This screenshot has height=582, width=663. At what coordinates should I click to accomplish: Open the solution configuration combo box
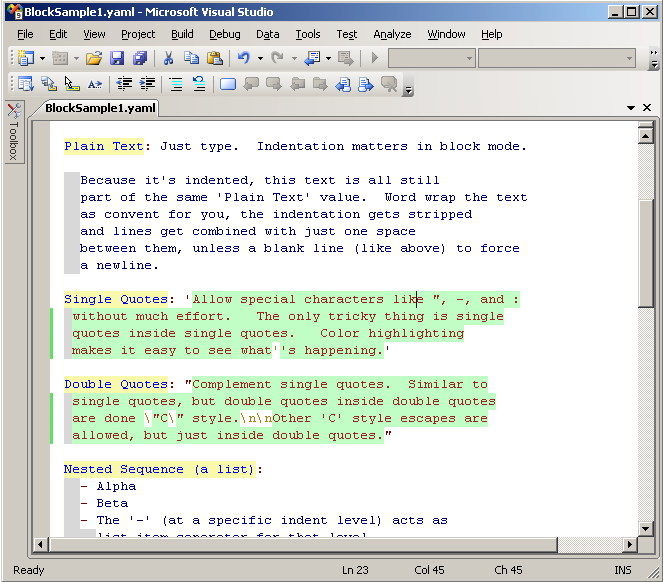[x=432, y=58]
